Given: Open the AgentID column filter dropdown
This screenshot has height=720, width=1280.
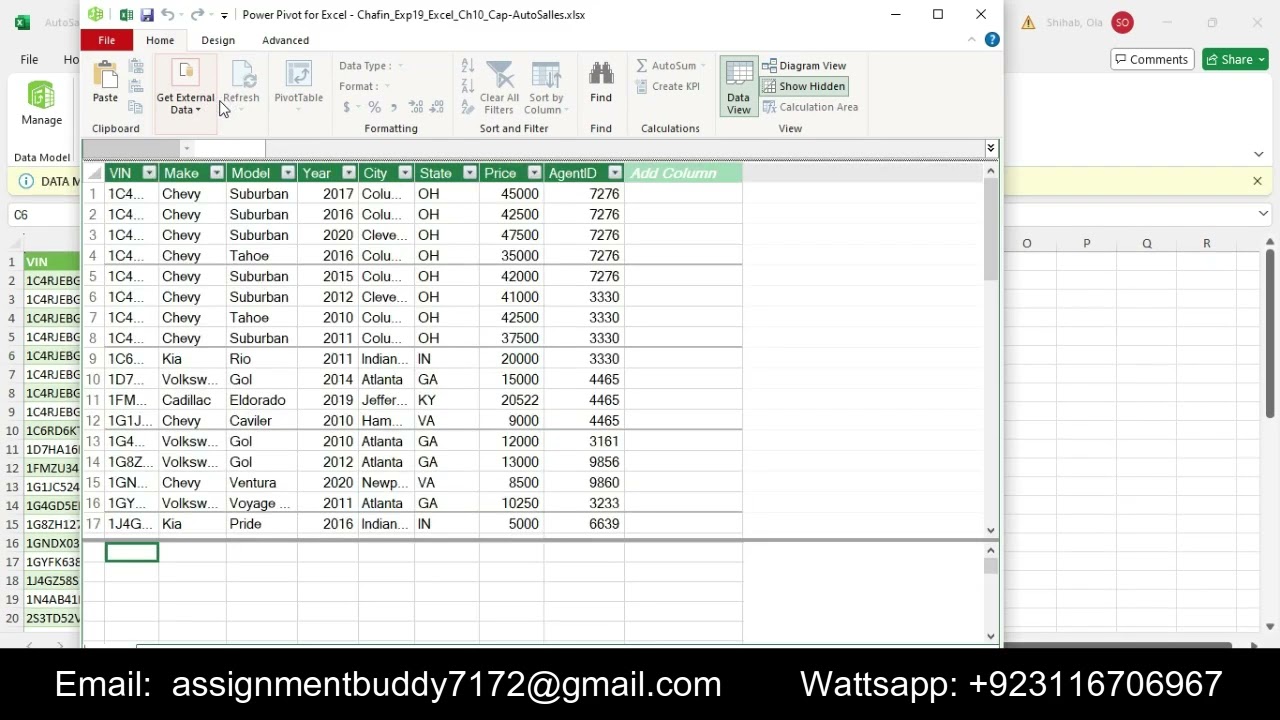Looking at the screenshot, I should (x=615, y=173).
